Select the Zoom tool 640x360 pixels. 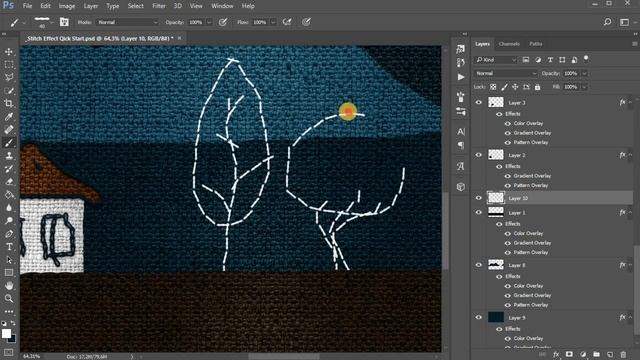(9, 299)
